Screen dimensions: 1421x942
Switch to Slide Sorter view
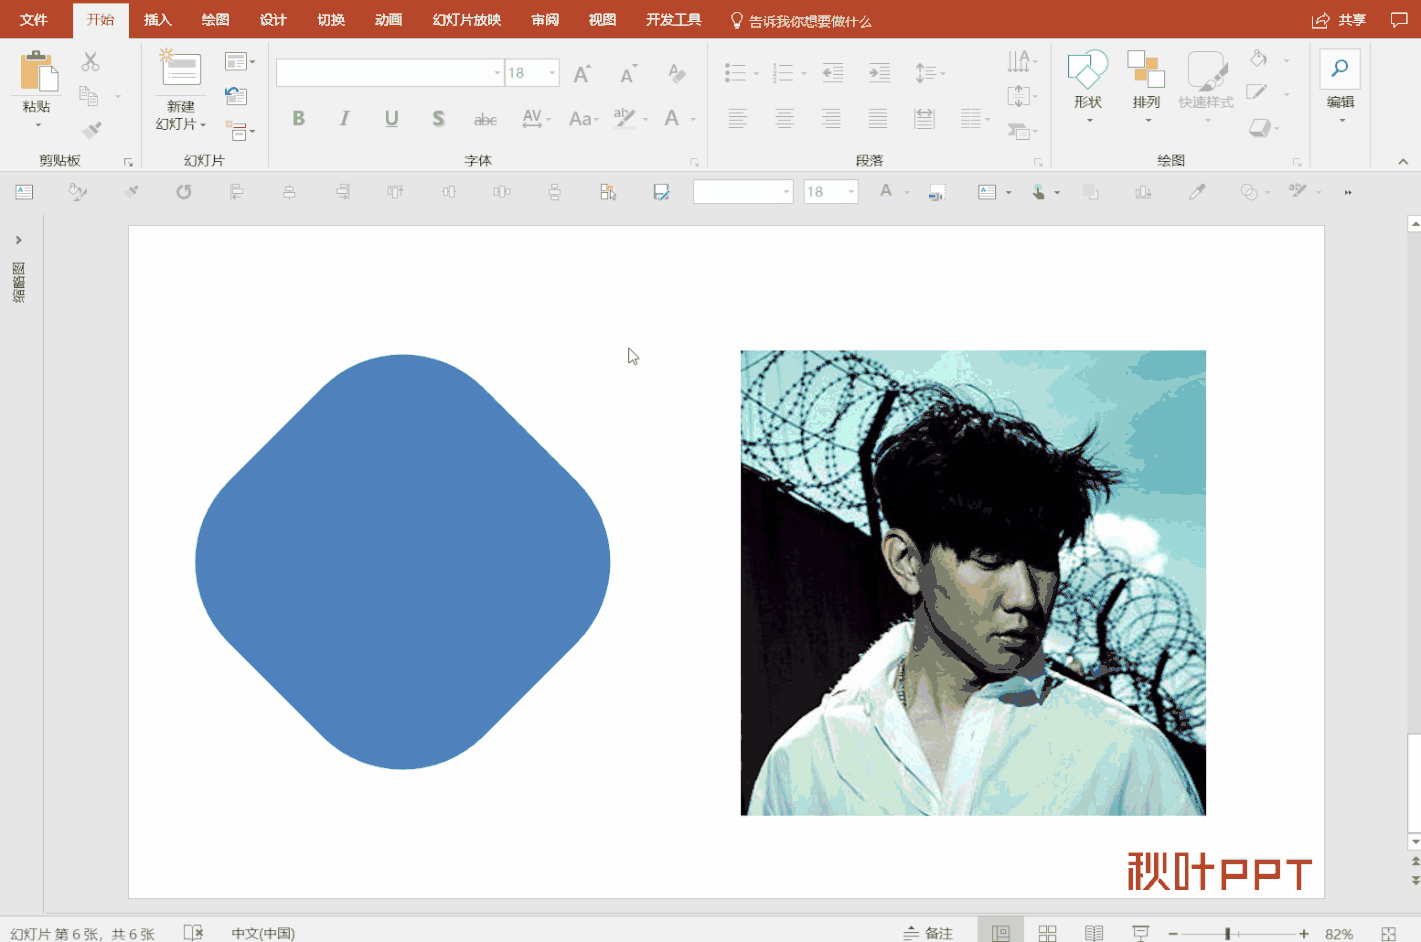pos(1047,933)
